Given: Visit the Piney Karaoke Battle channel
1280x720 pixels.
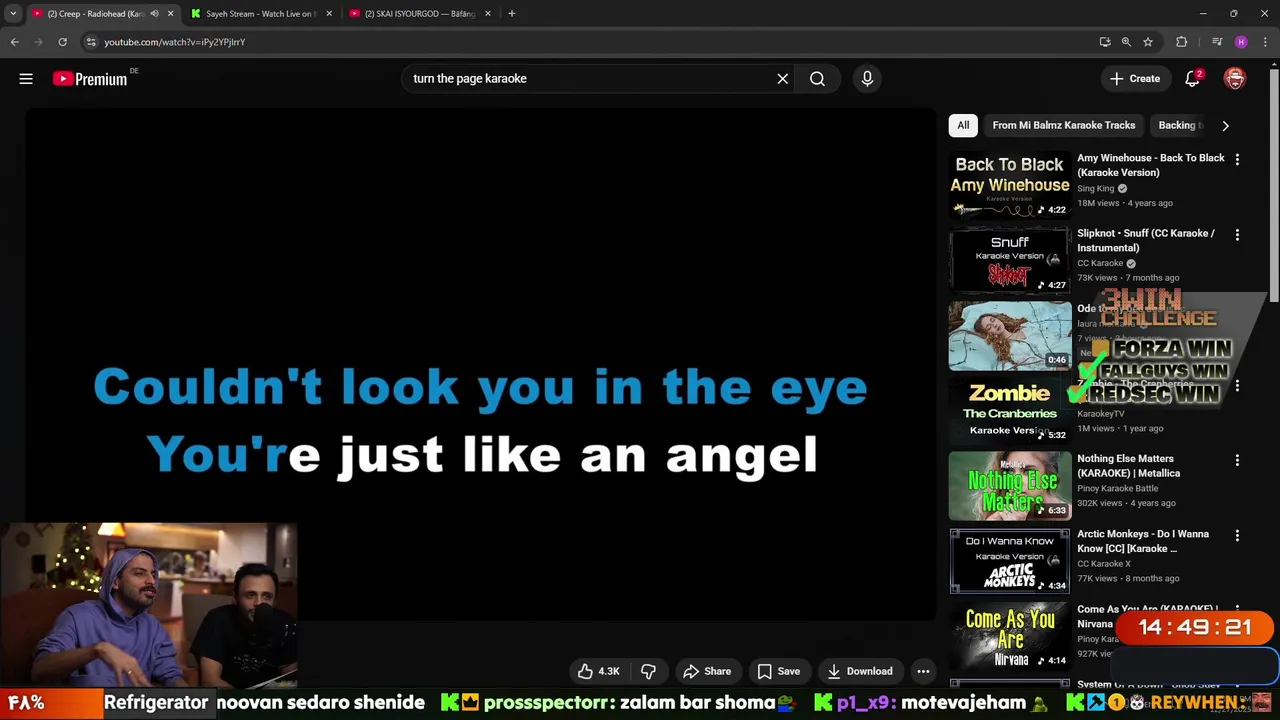Looking at the screenshot, I should (x=1117, y=488).
